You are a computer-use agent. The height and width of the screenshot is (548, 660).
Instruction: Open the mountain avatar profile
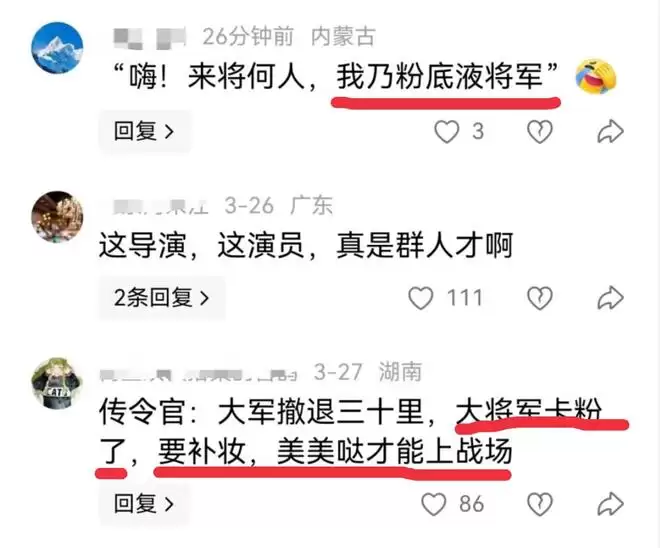coord(57,48)
